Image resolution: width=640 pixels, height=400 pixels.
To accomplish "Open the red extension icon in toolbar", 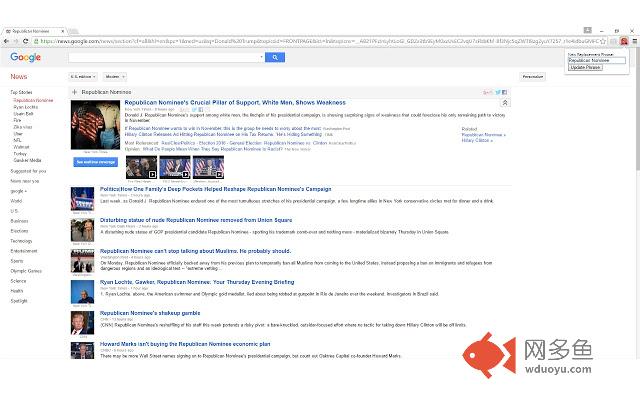I will click(x=624, y=41).
